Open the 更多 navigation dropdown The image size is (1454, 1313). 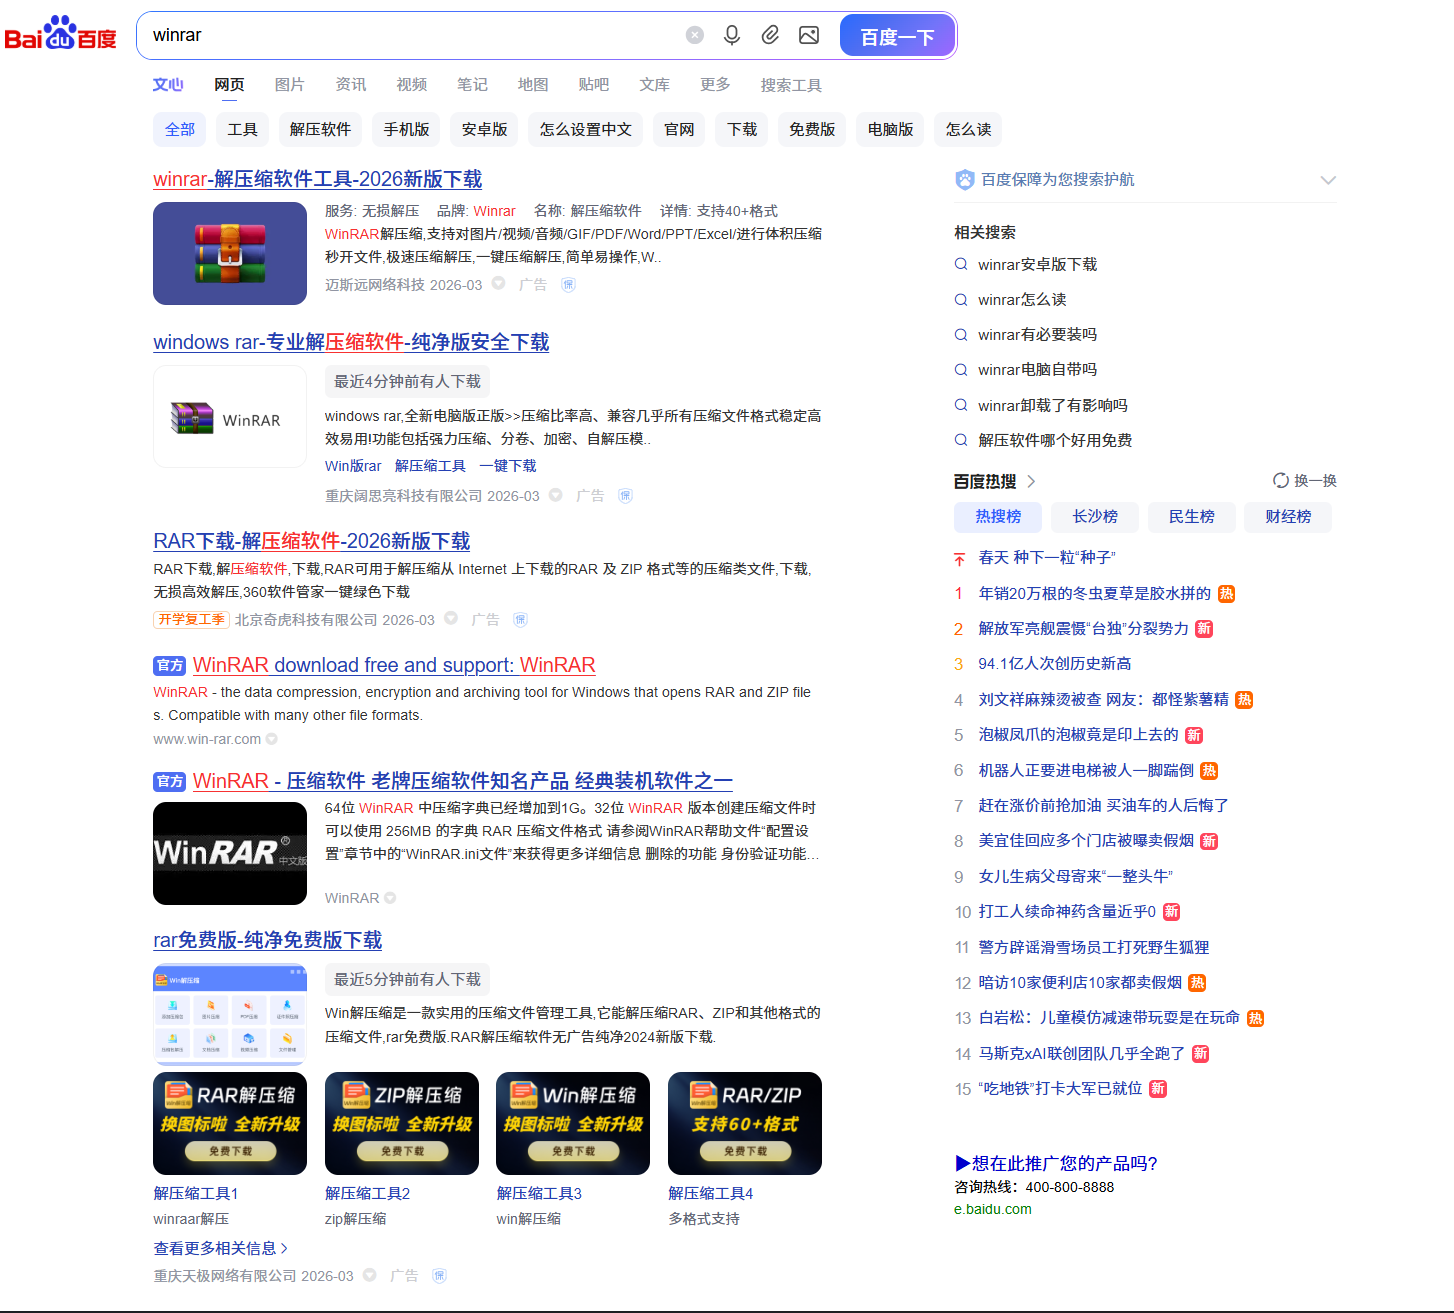coord(715,85)
